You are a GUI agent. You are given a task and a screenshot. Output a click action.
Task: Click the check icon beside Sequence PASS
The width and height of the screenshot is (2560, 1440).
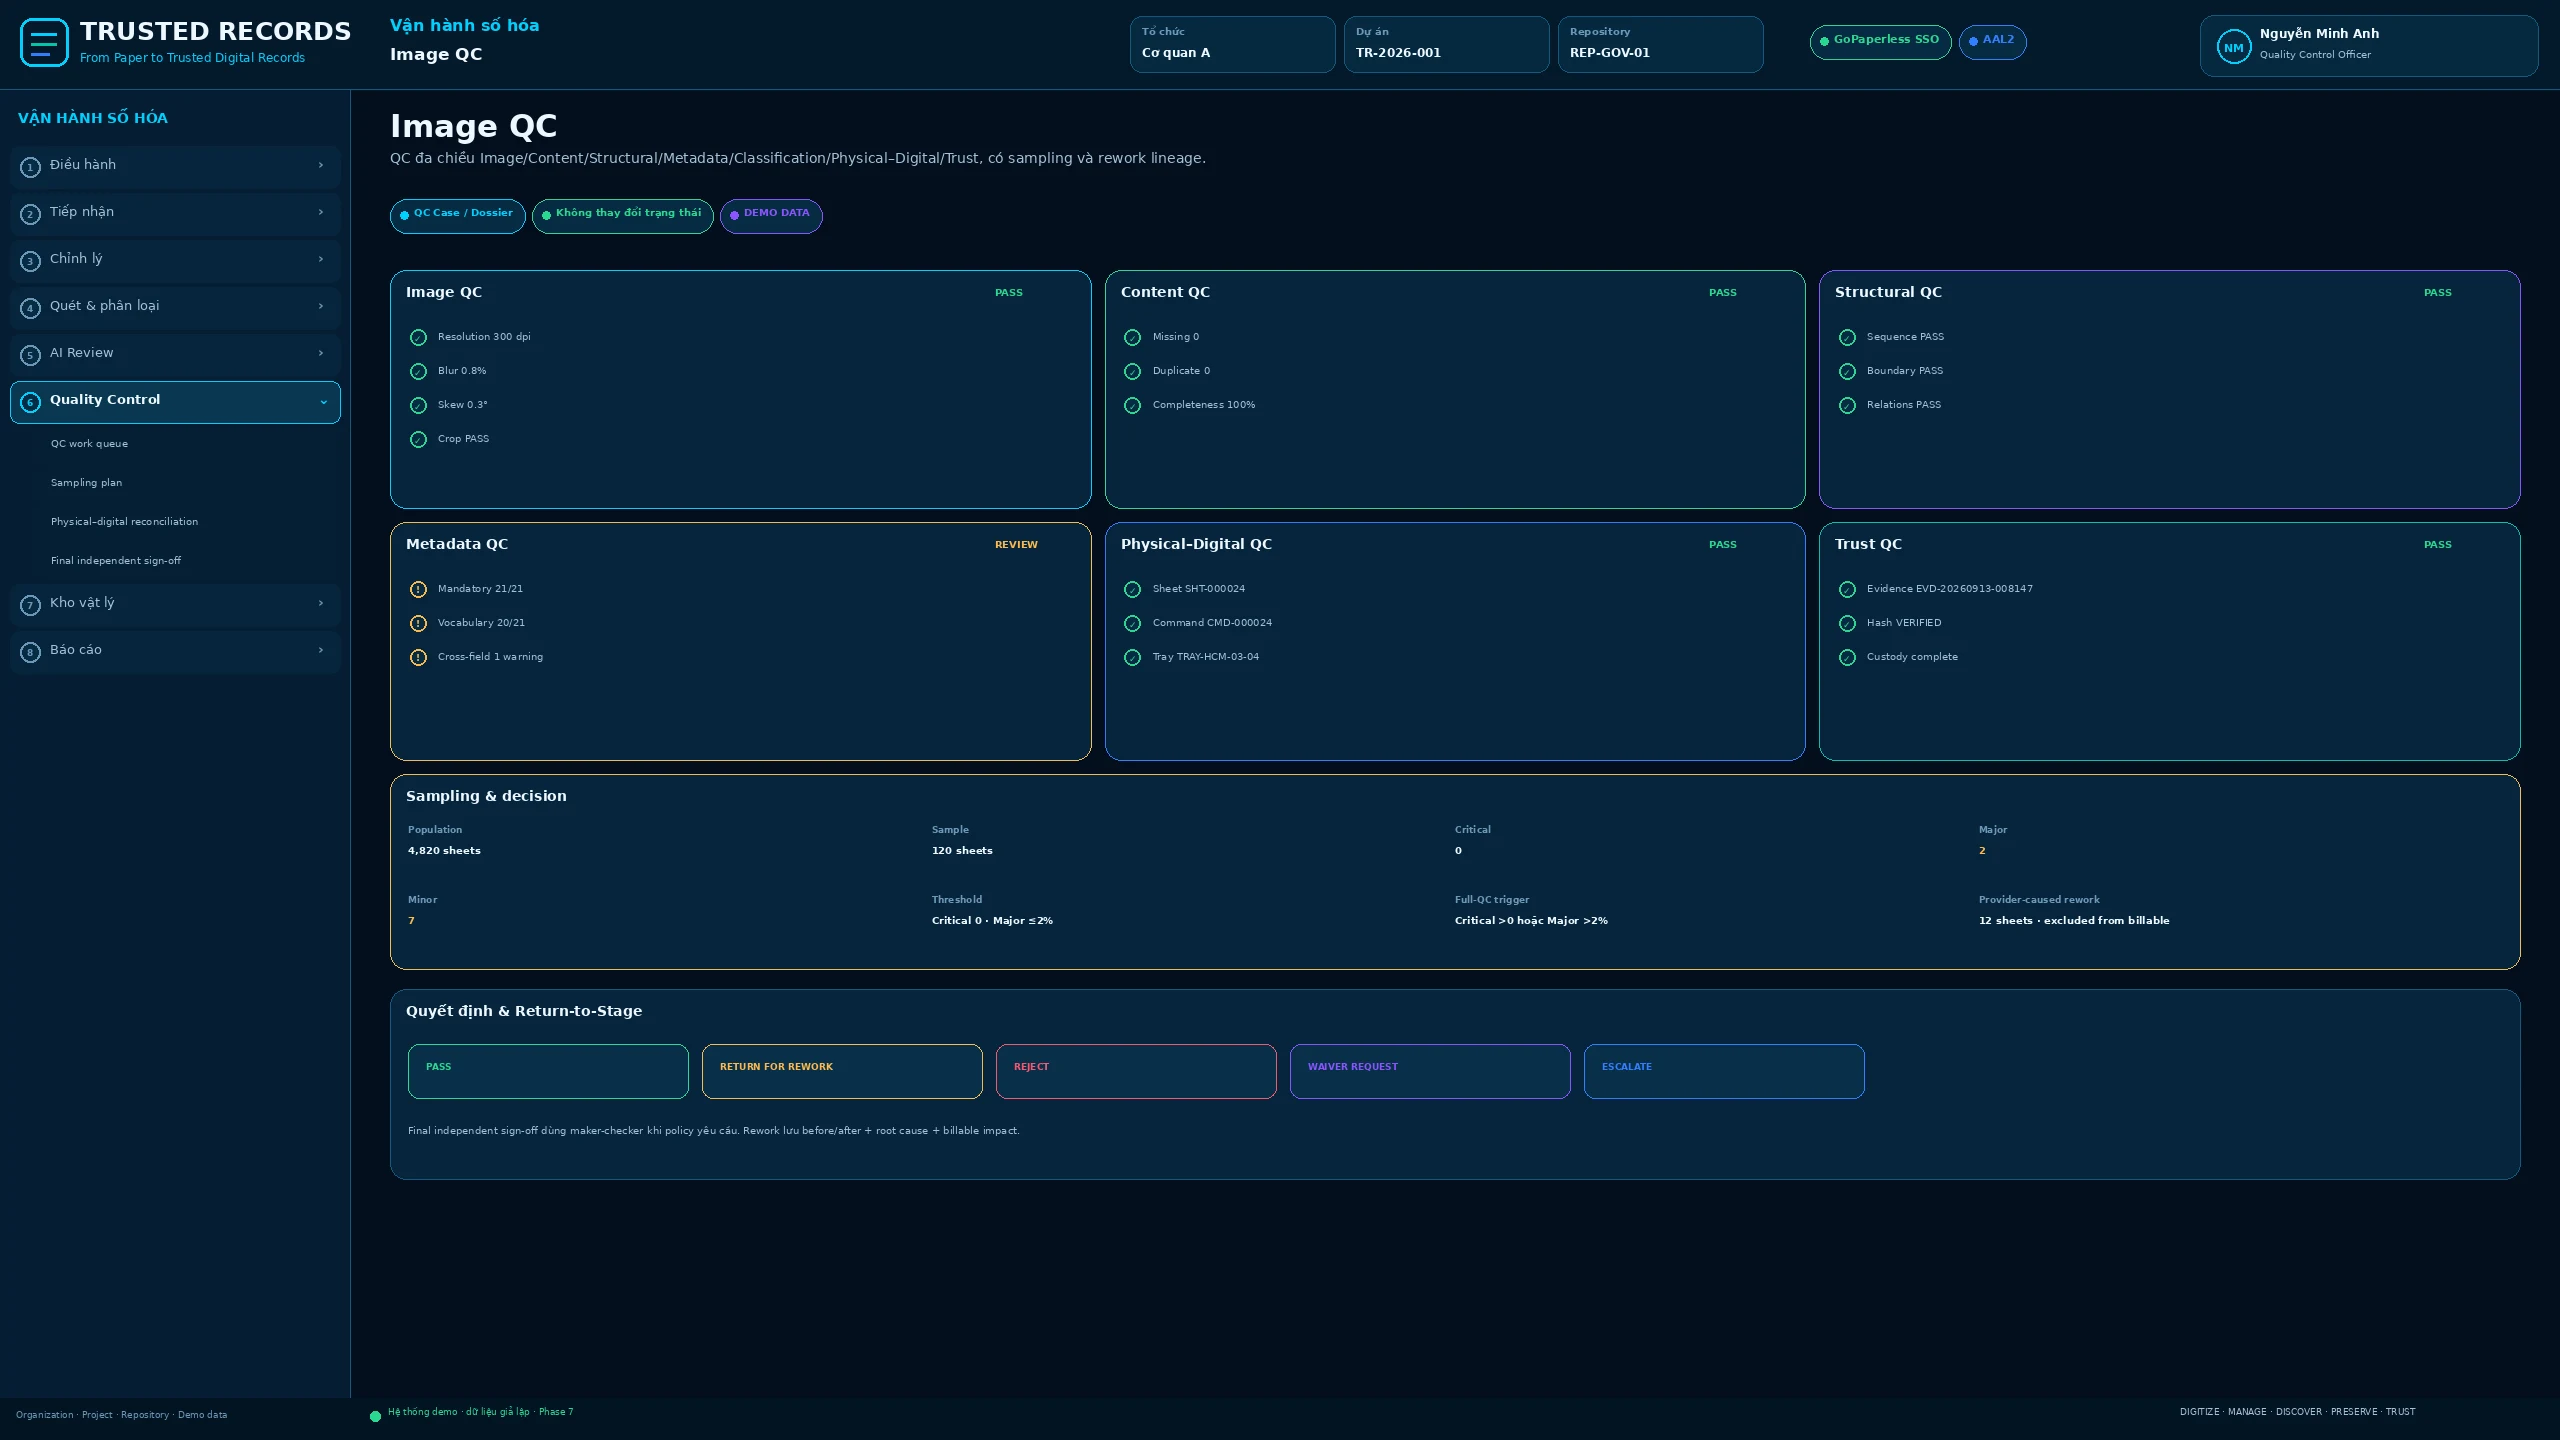pyautogui.click(x=1847, y=338)
